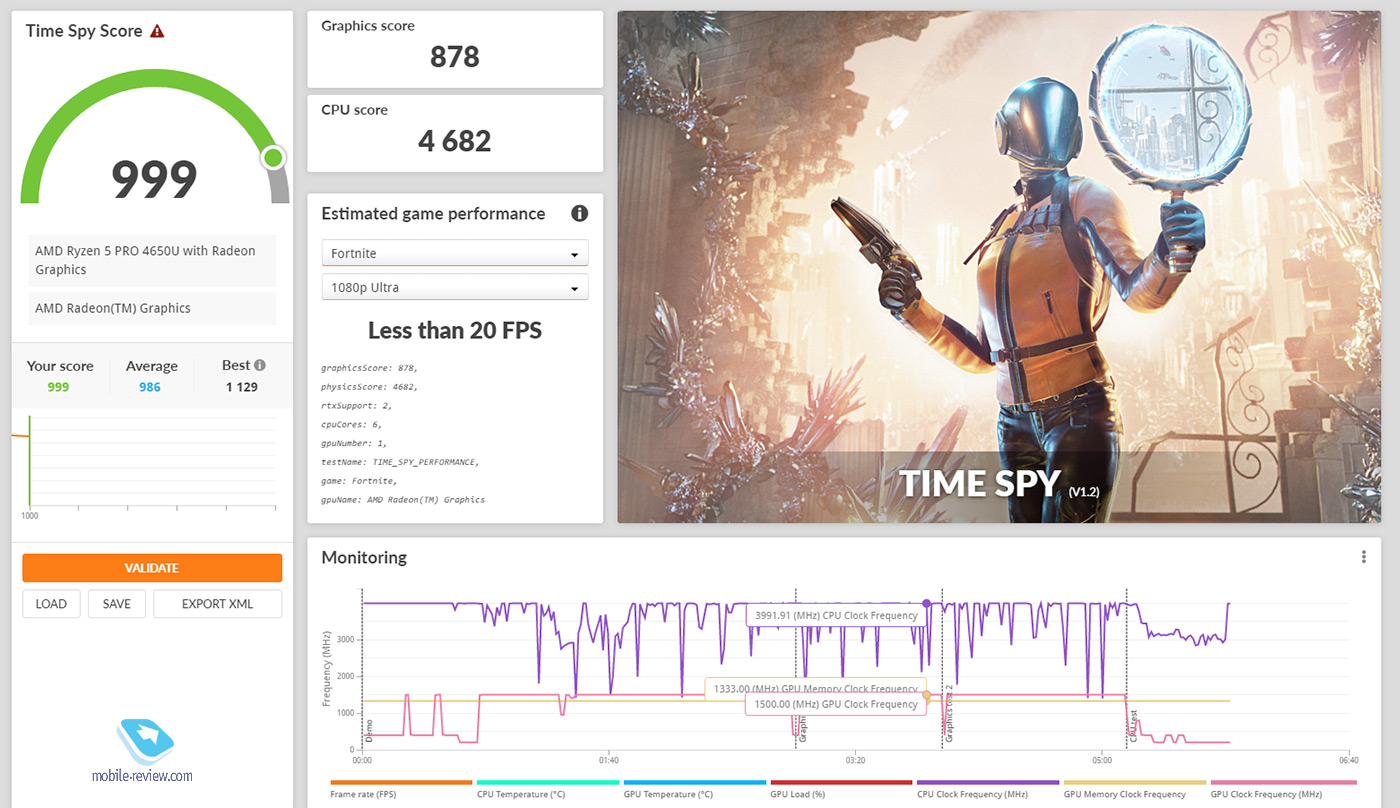The height and width of the screenshot is (808, 1400).
Task: Click the orange VALIDATE button
Action: [x=152, y=568]
